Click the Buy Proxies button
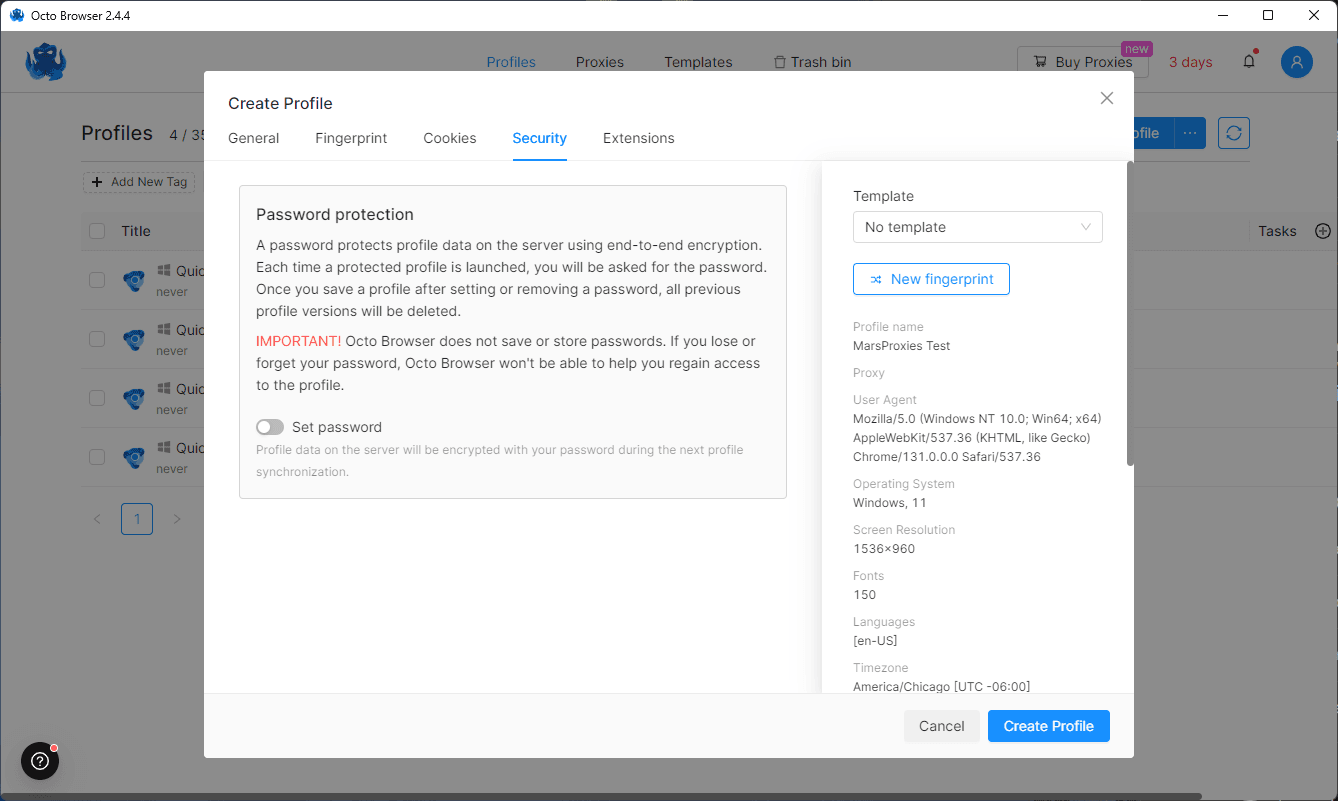 [1083, 62]
